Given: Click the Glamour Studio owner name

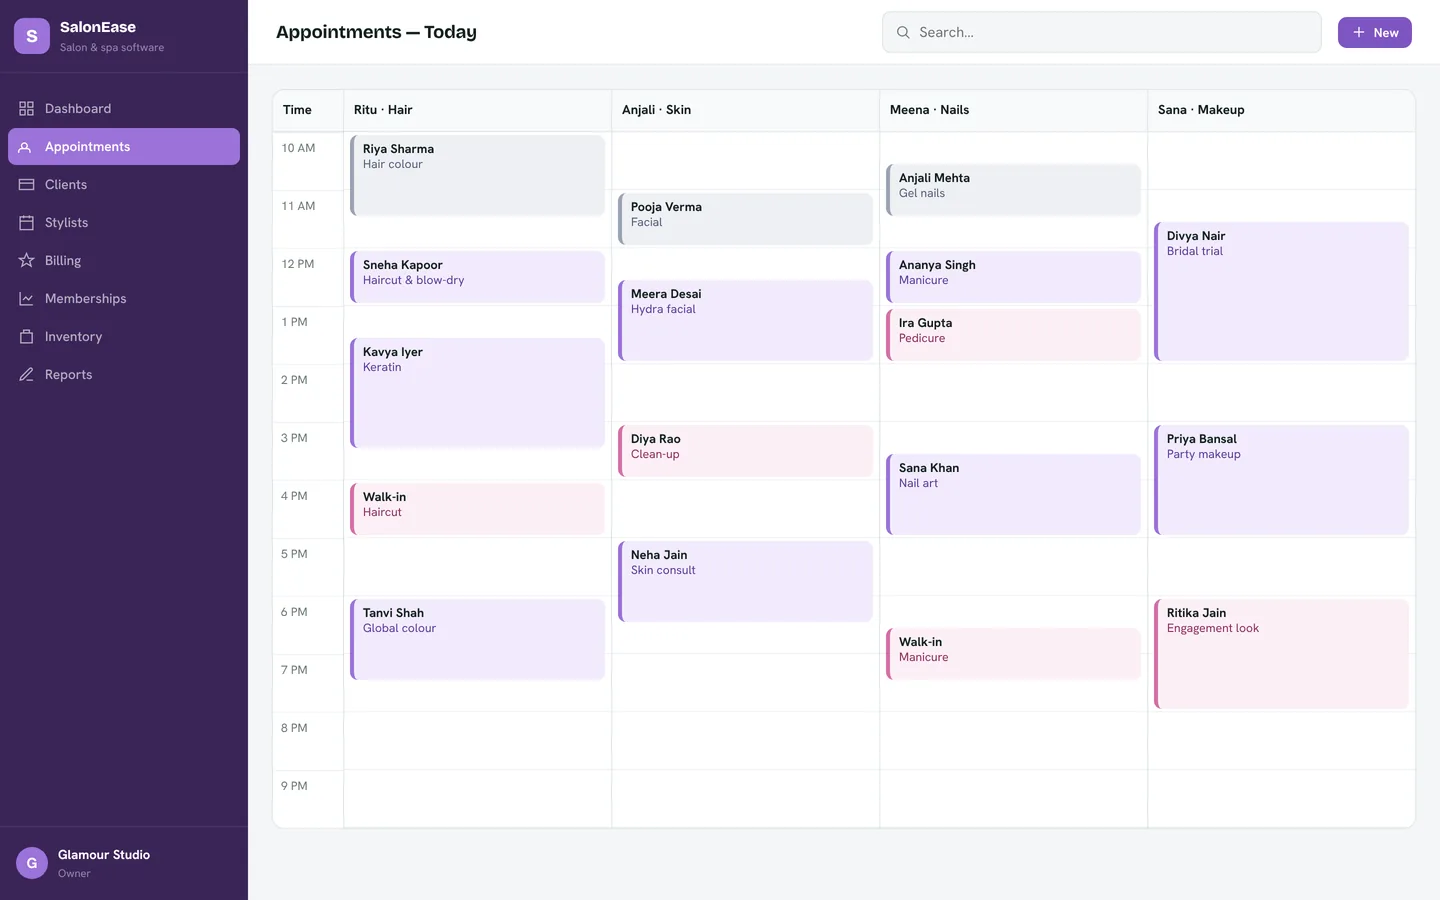Looking at the screenshot, I should coord(104,855).
